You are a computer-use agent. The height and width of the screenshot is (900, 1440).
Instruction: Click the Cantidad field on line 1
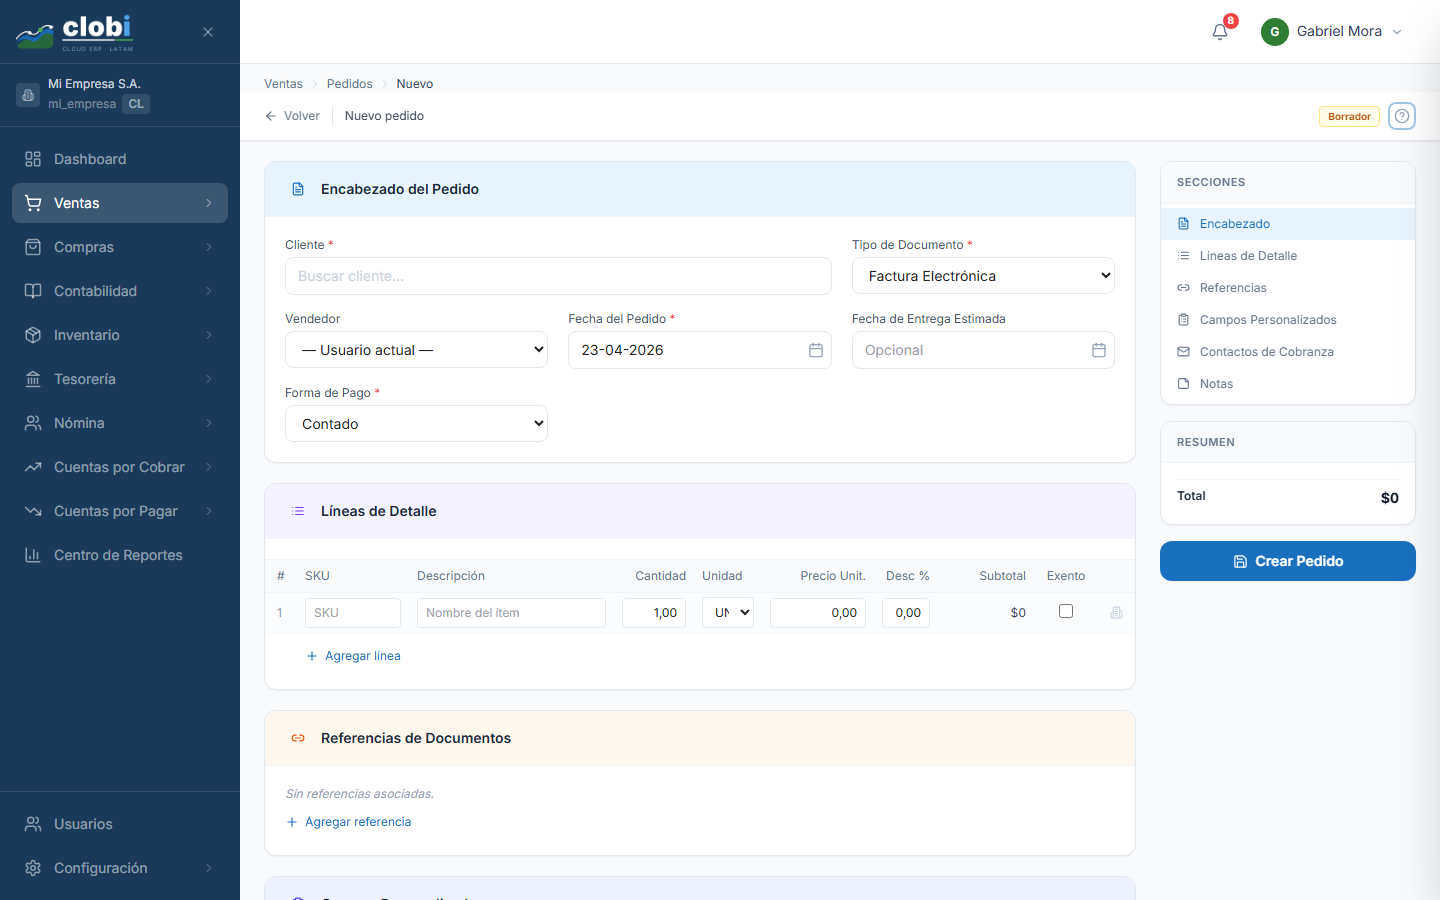click(x=654, y=613)
